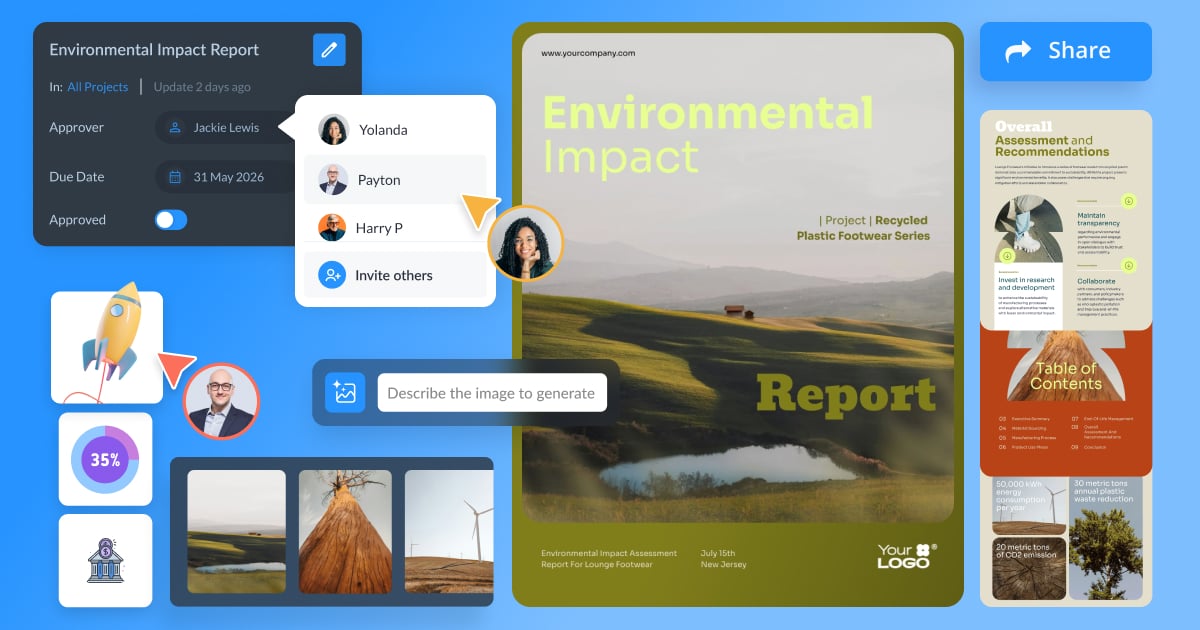Screen dimensions: 1200x630
Task: Click the Share button
Action: click(x=1065, y=51)
